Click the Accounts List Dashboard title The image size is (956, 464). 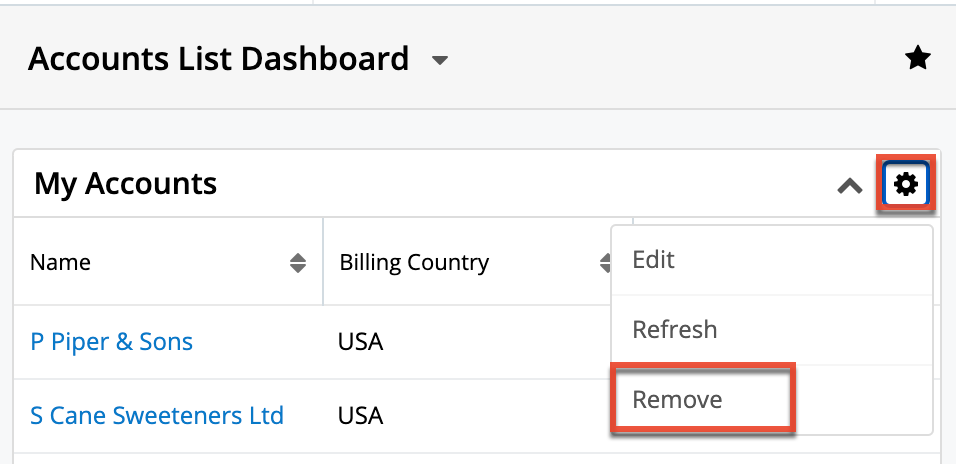click(218, 59)
